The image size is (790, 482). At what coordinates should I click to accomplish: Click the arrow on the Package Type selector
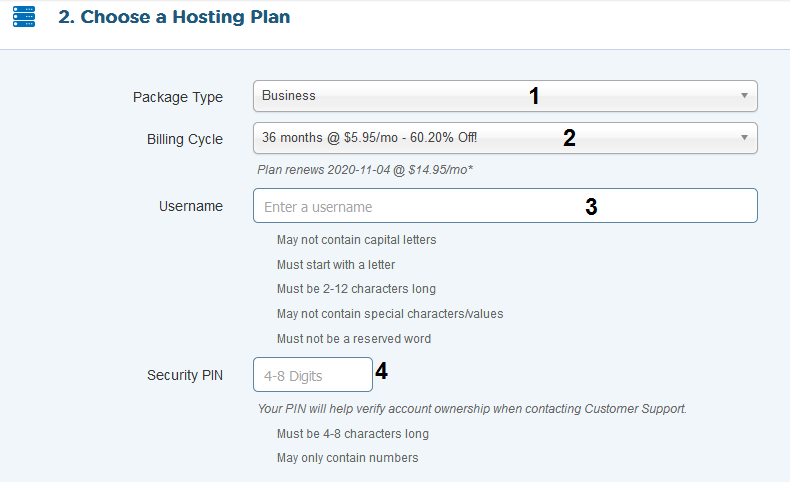pyautogui.click(x=744, y=96)
